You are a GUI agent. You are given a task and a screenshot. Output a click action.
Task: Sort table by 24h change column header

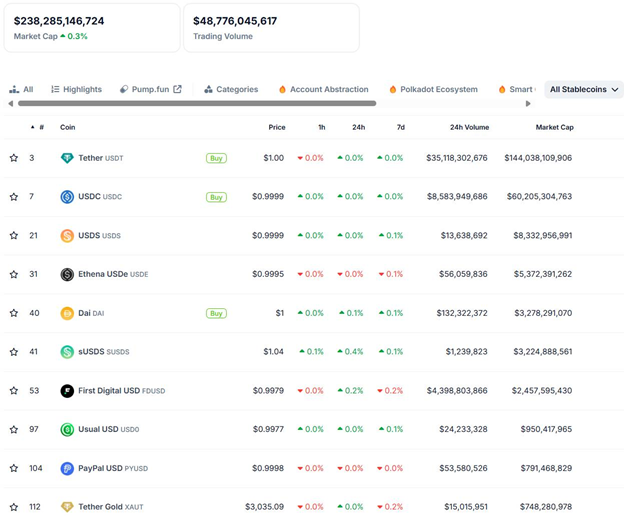[x=358, y=127]
